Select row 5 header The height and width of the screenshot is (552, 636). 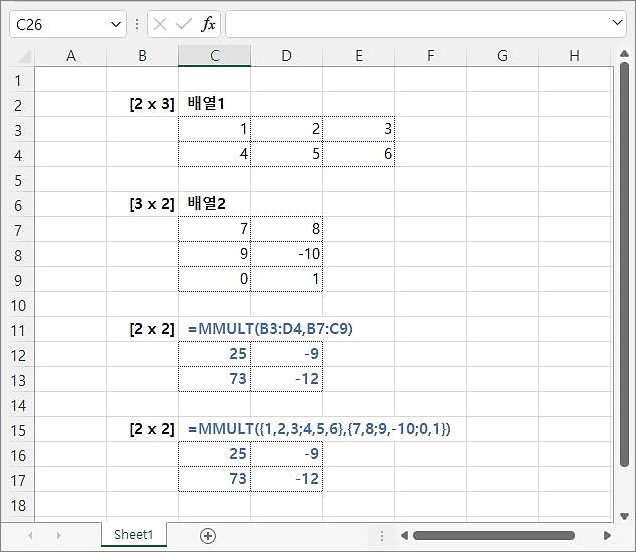[x=18, y=180]
